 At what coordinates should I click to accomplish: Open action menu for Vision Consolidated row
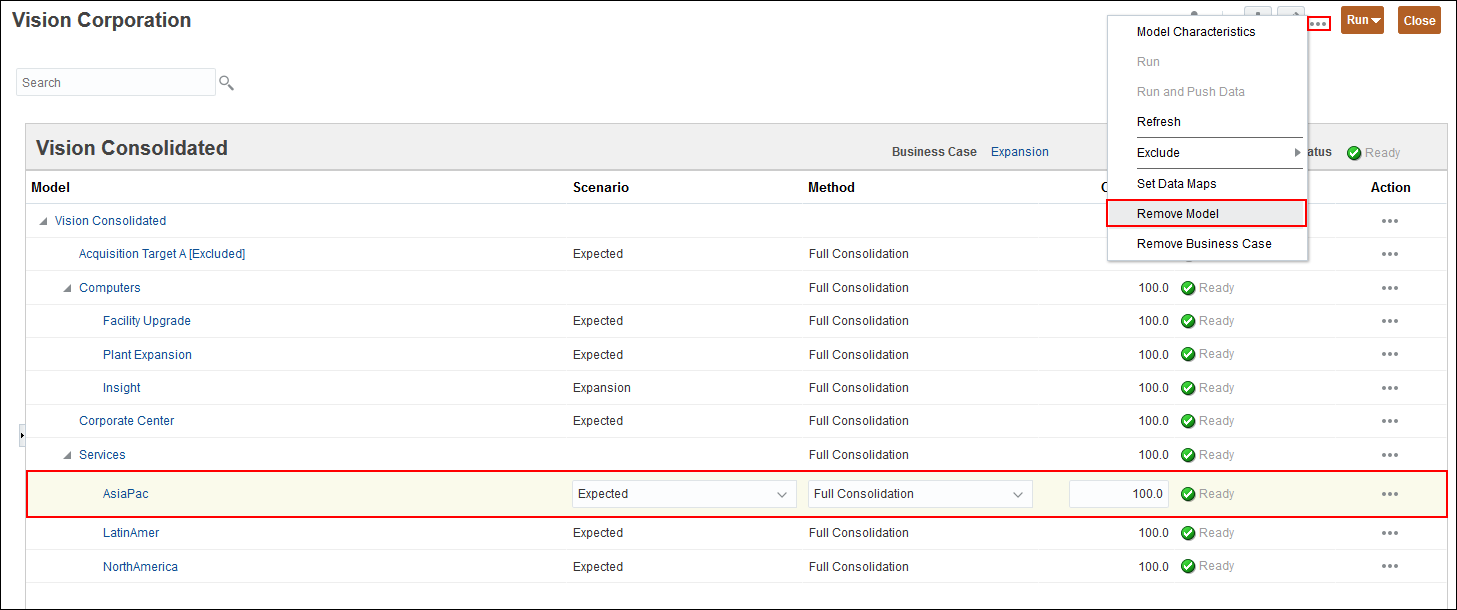1389,221
